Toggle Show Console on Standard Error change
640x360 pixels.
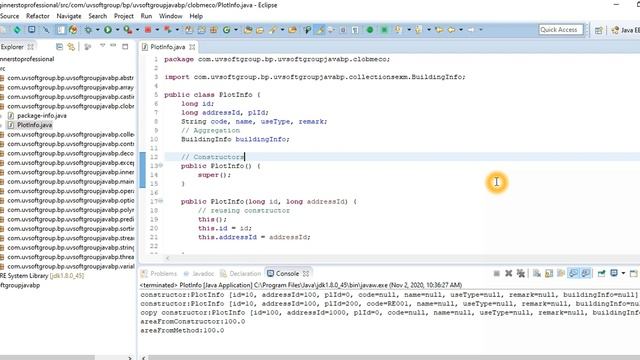[585, 273]
